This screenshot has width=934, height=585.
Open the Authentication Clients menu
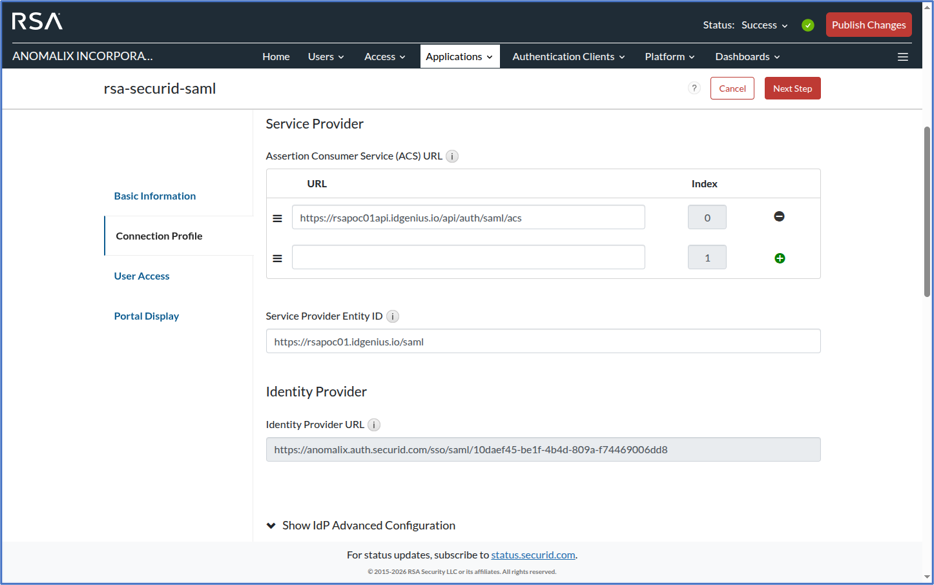(568, 57)
